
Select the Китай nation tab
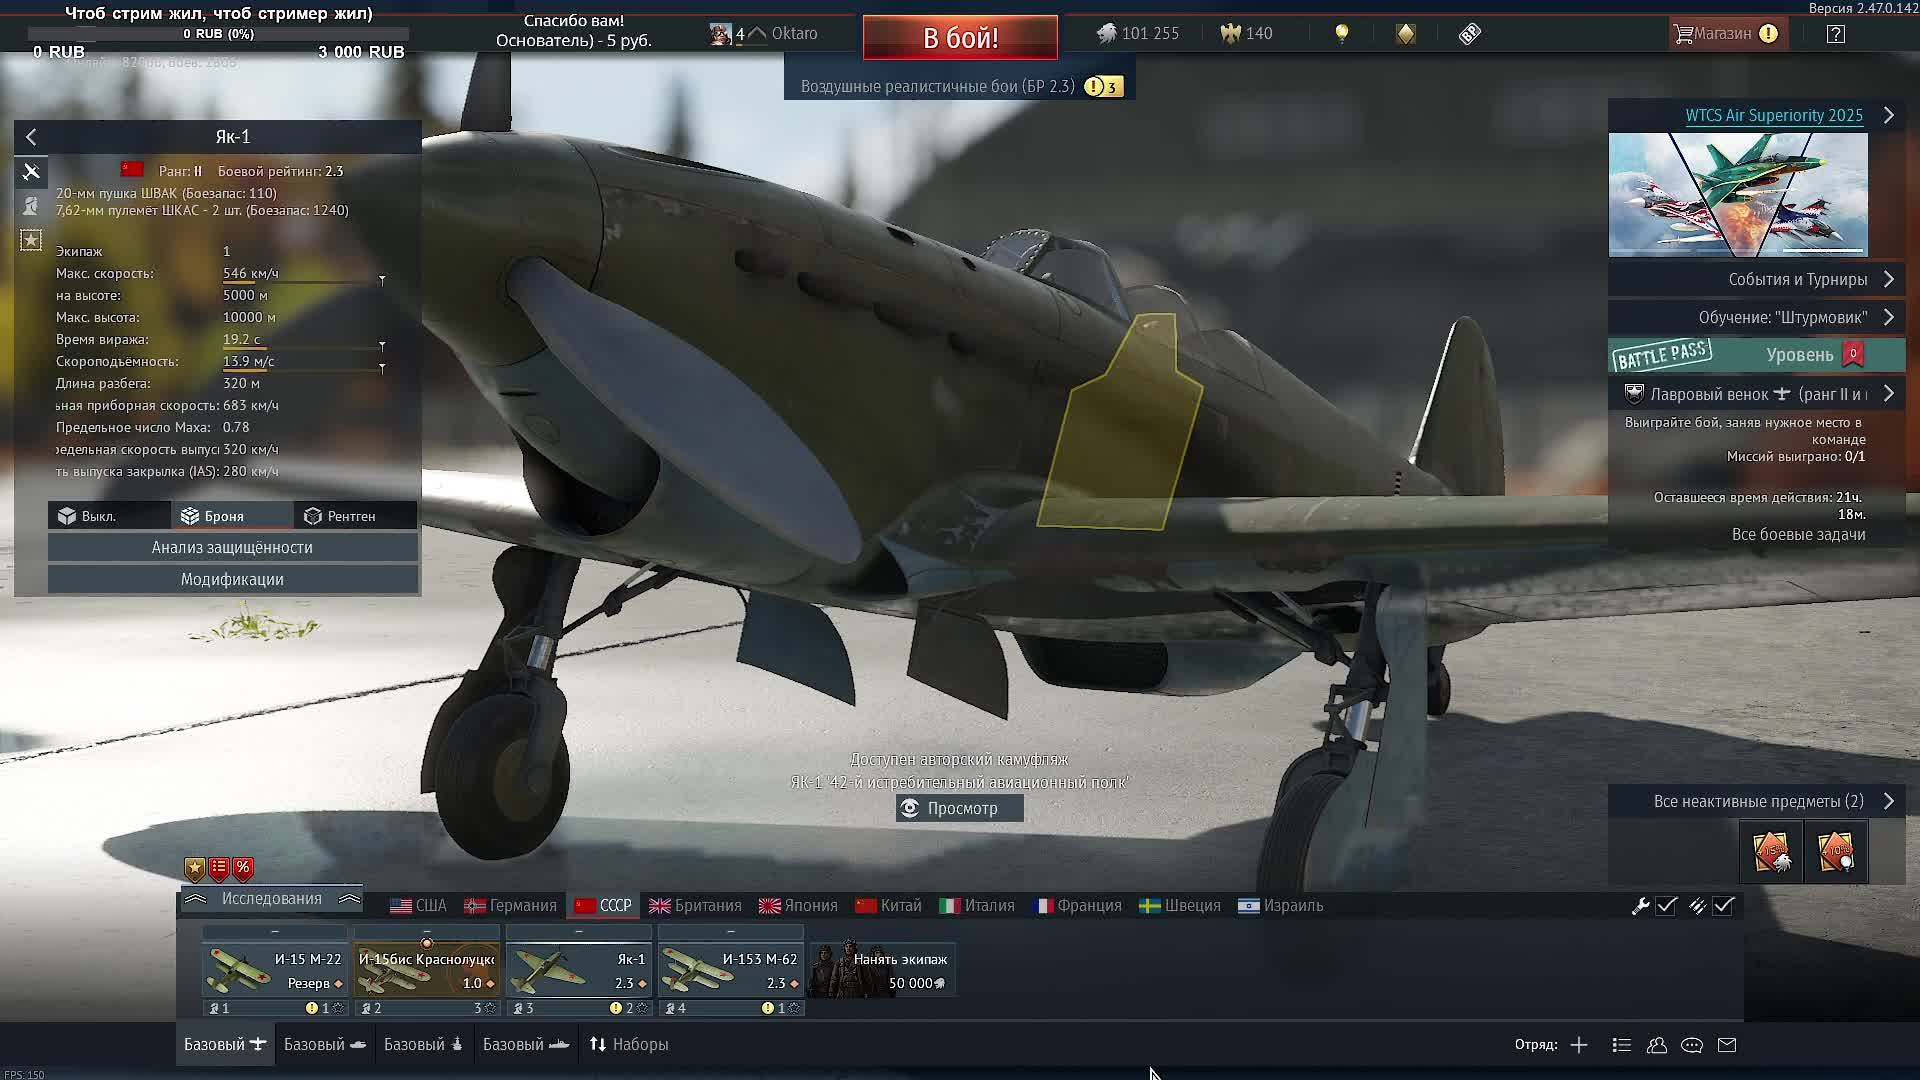point(888,905)
